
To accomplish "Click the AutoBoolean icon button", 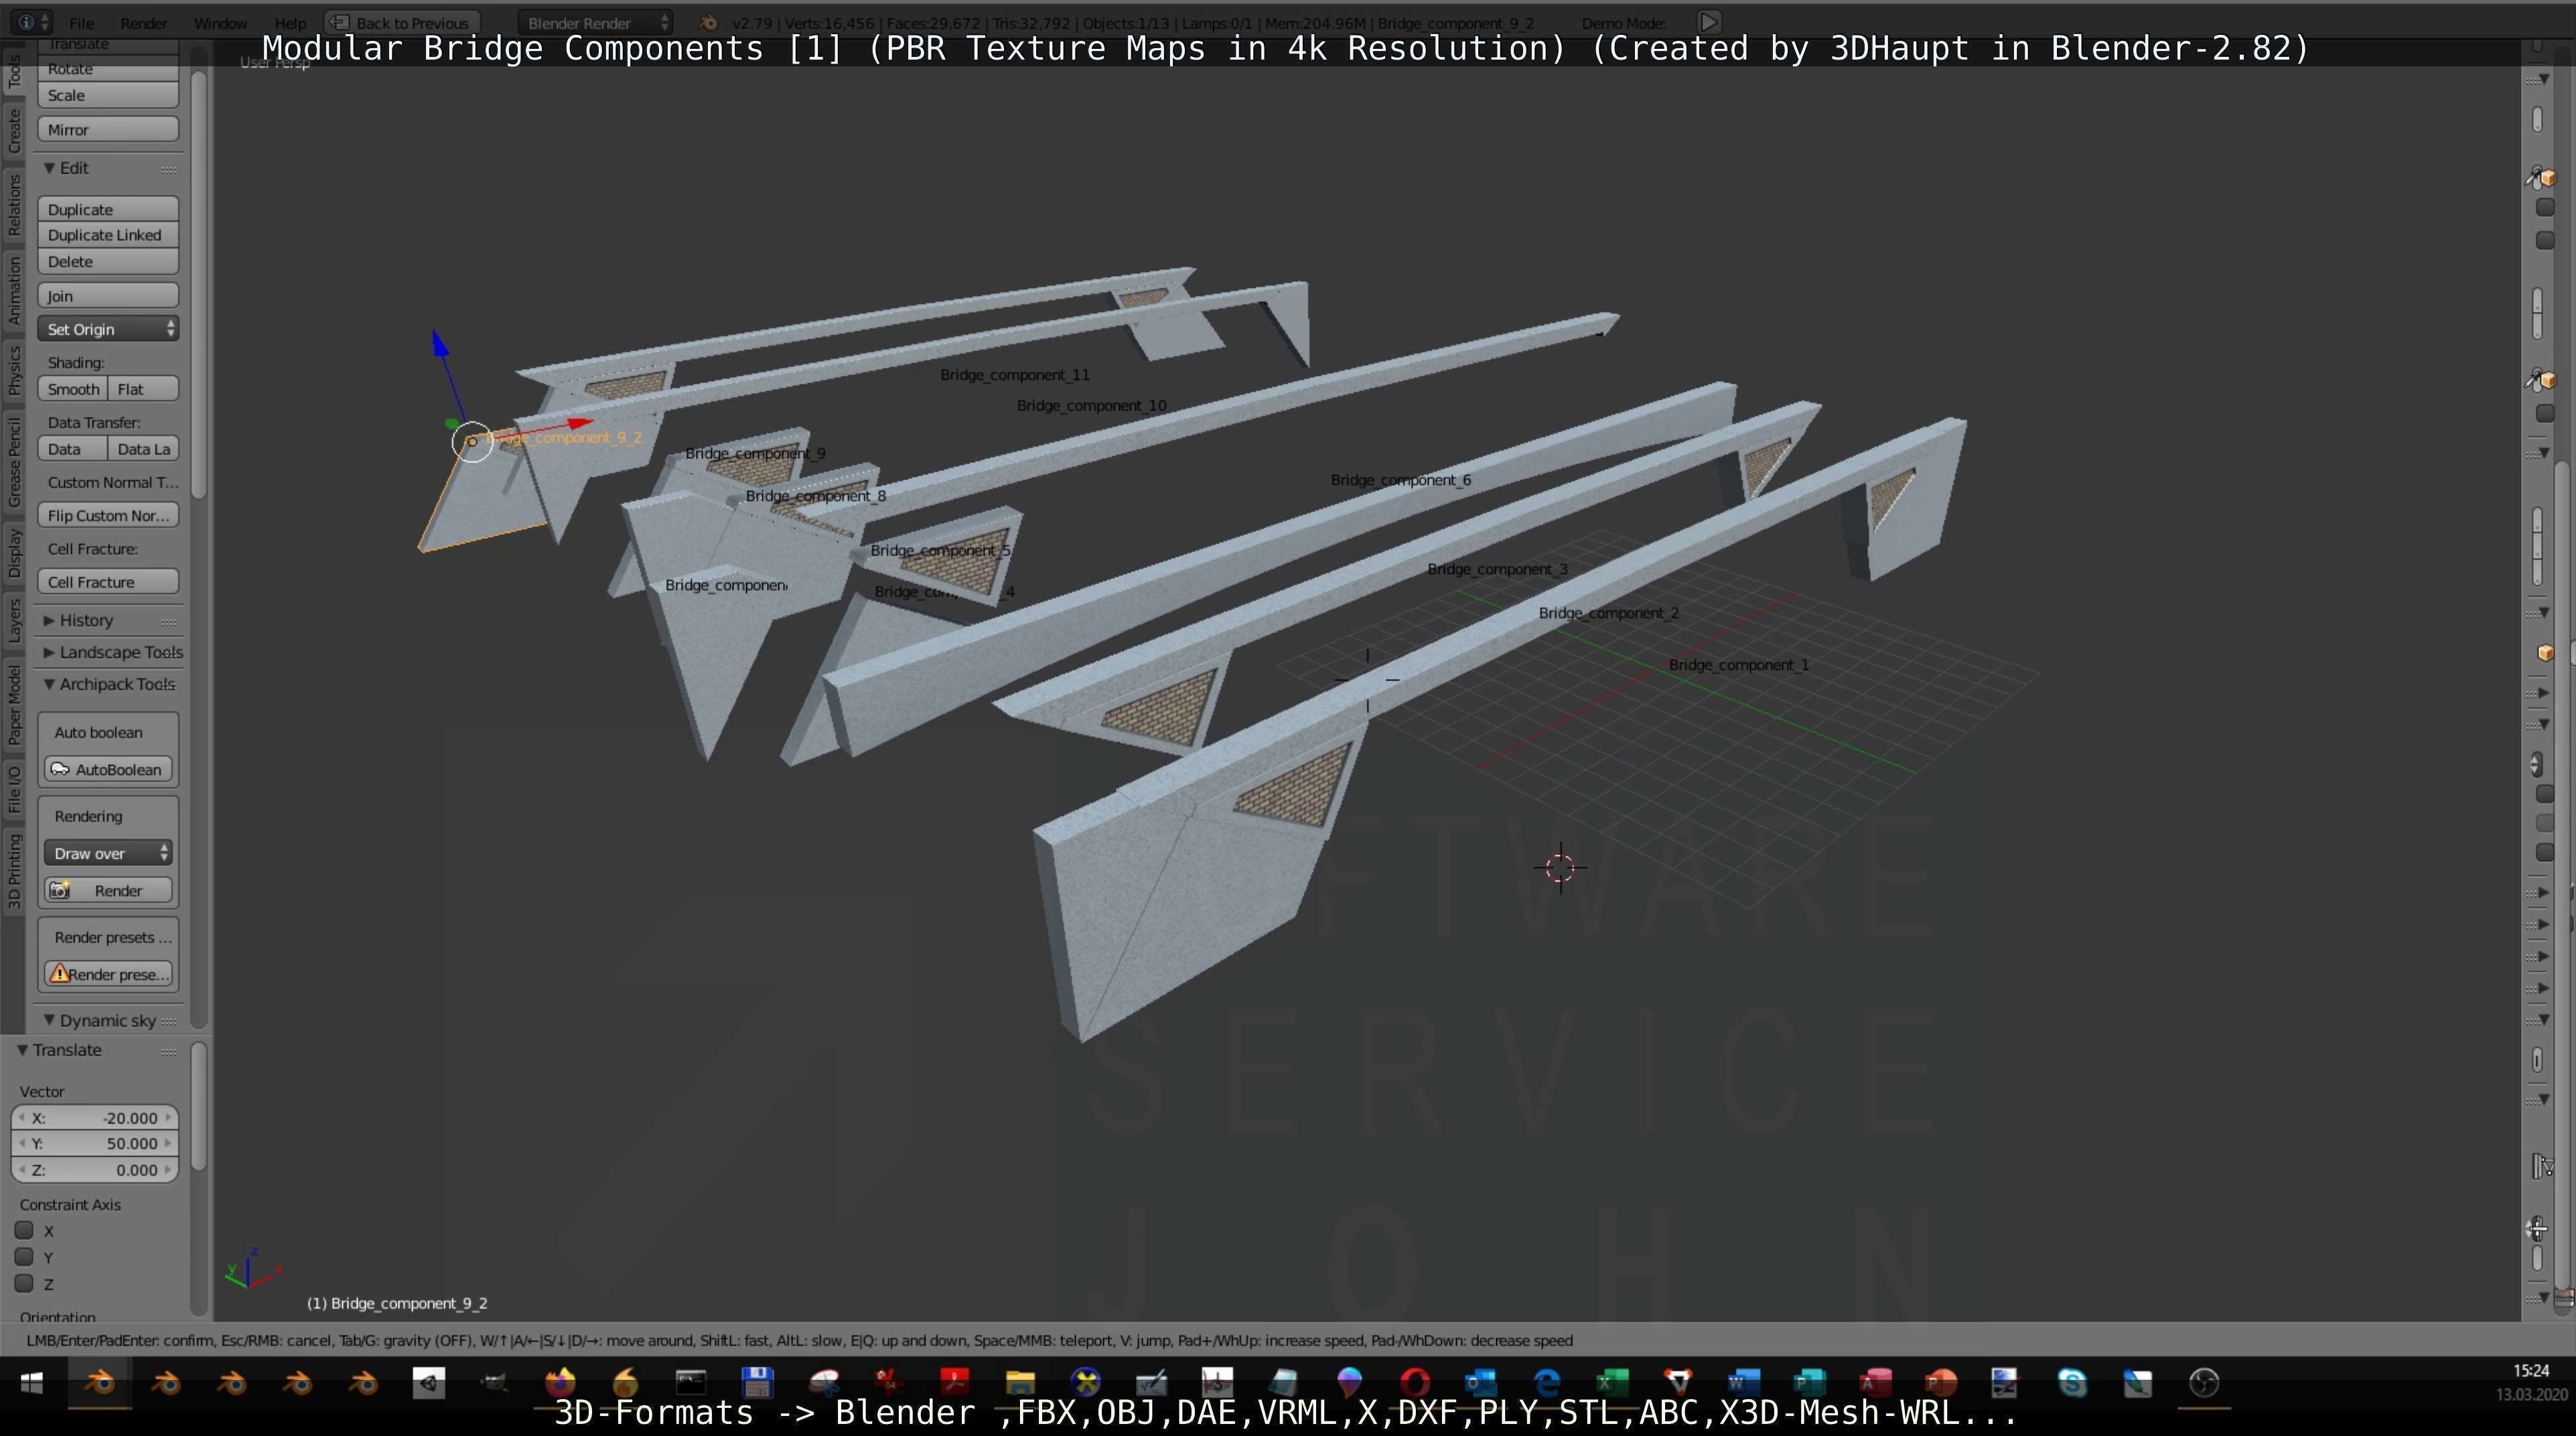I will pyautogui.click(x=108, y=769).
